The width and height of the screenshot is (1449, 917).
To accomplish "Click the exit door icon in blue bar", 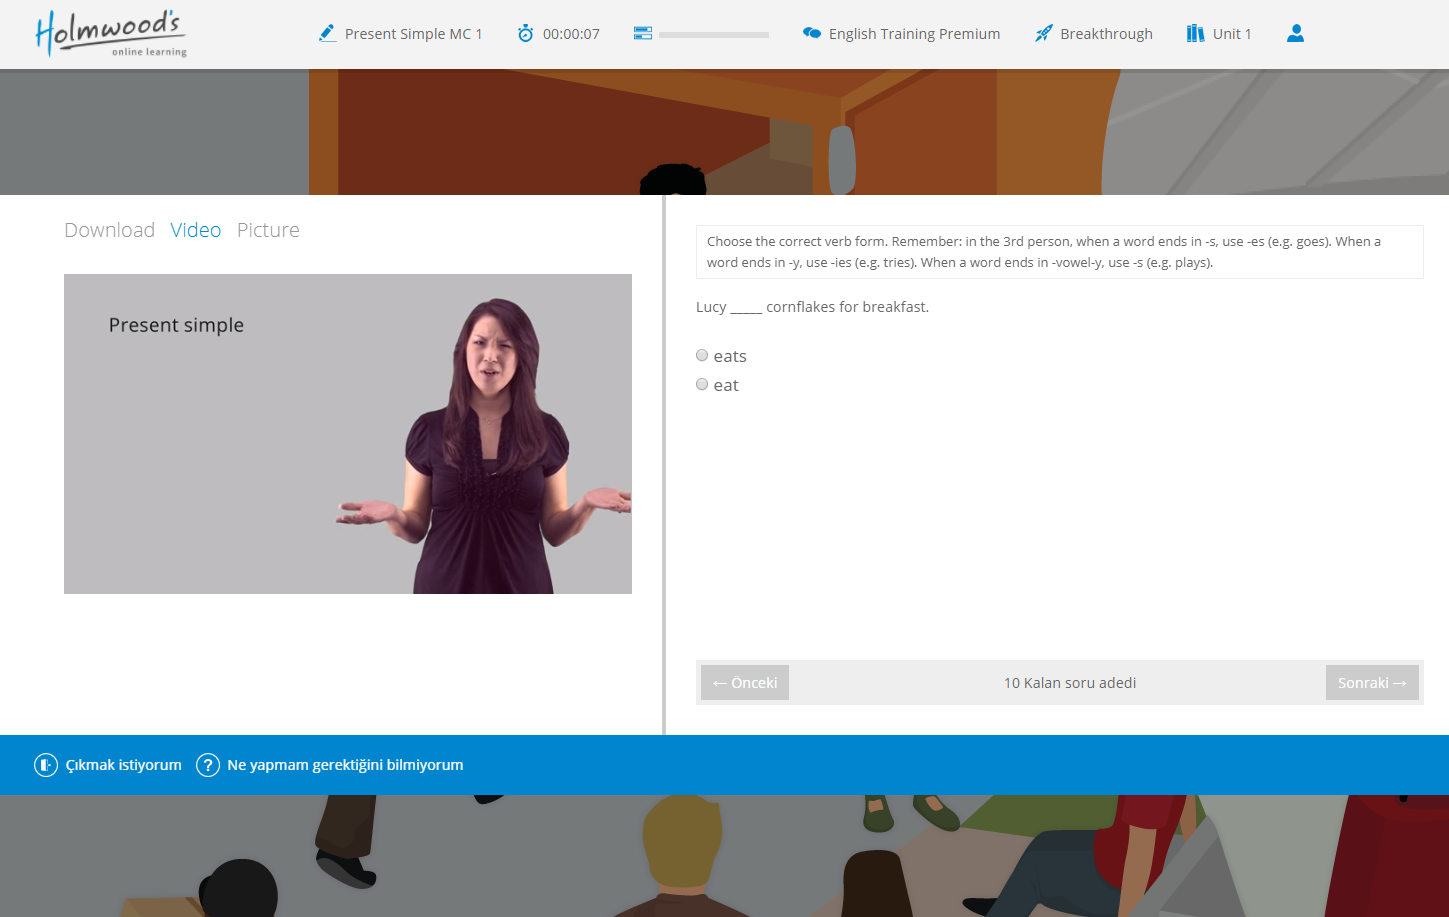I will (x=46, y=765).
